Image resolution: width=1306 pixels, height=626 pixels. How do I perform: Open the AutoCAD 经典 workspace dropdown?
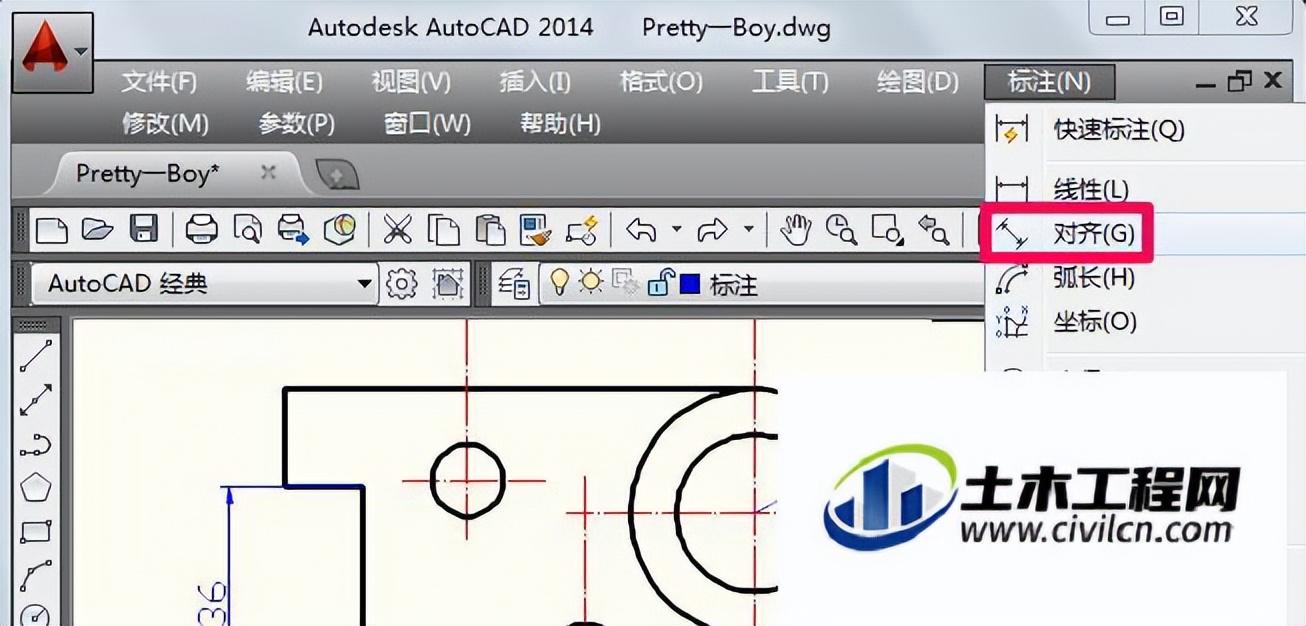365,282
